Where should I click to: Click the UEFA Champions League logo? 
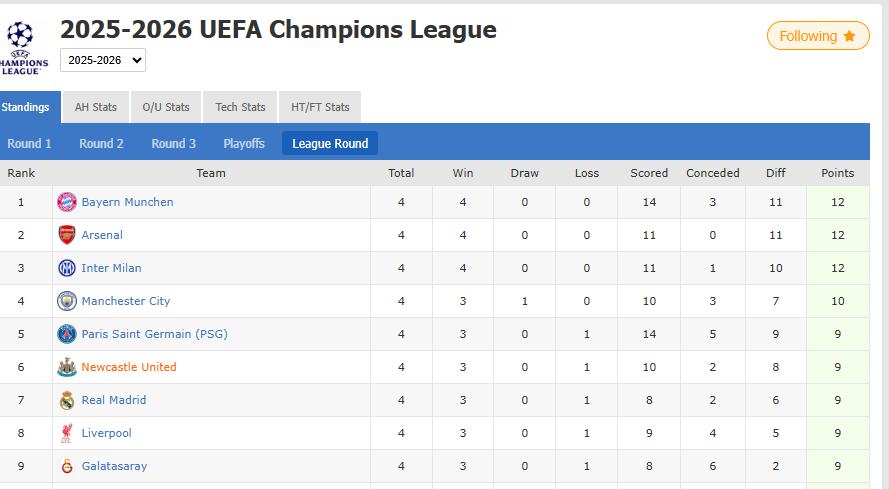[x=24, y=47]
